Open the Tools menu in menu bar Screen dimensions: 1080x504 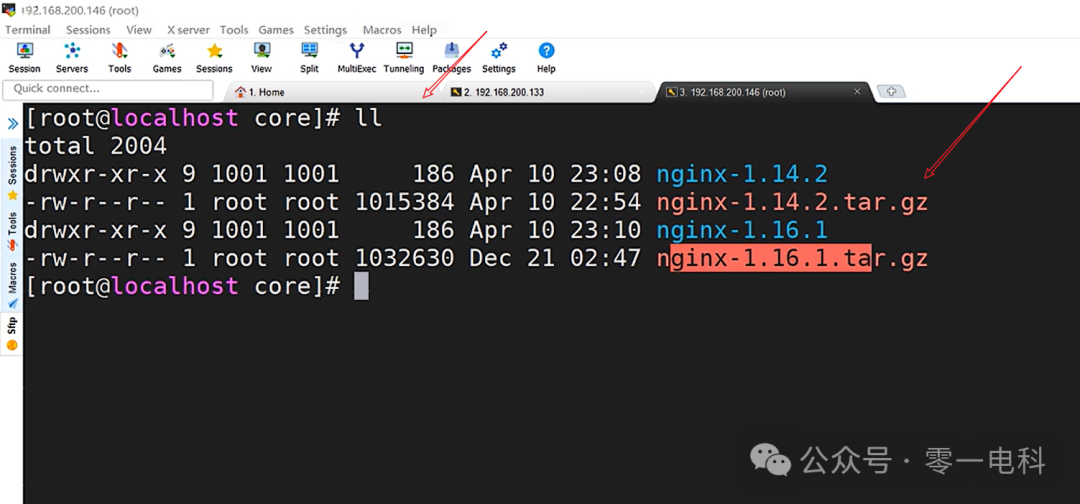[234, 30]
